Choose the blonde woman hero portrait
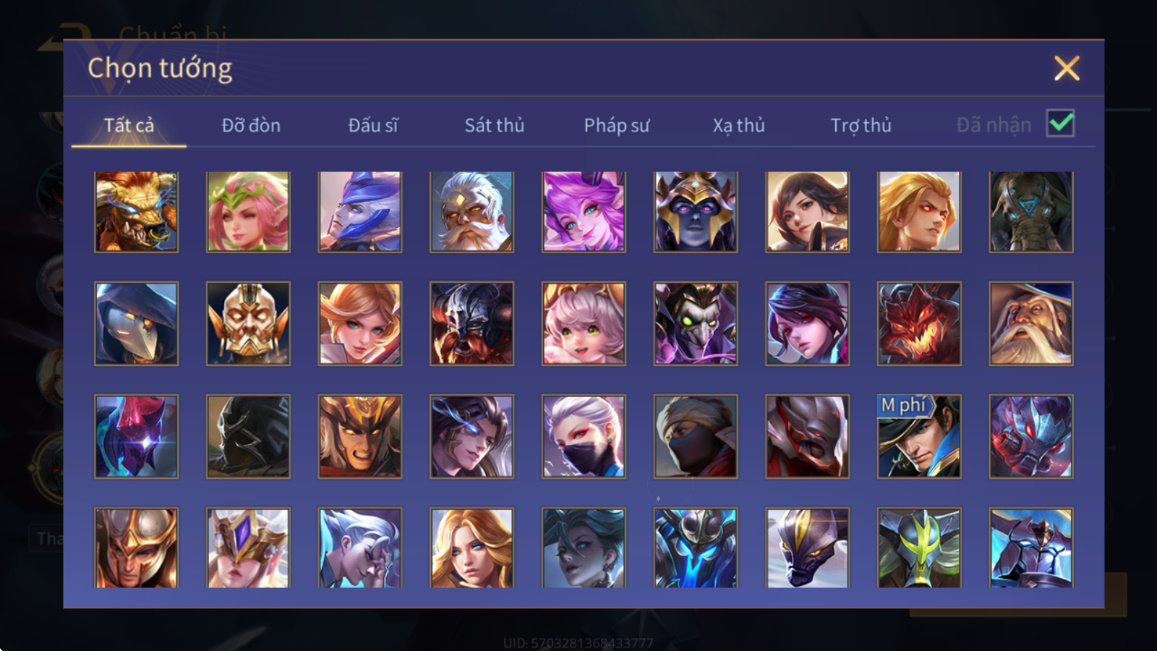This screenshot has width=1157, height=651. coord(472,548)
